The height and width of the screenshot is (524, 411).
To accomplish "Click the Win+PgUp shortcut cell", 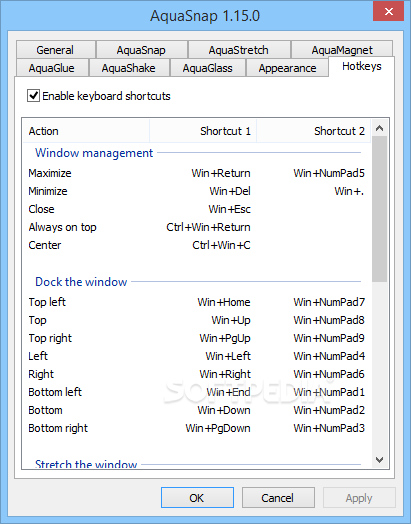I will (225, 338).
